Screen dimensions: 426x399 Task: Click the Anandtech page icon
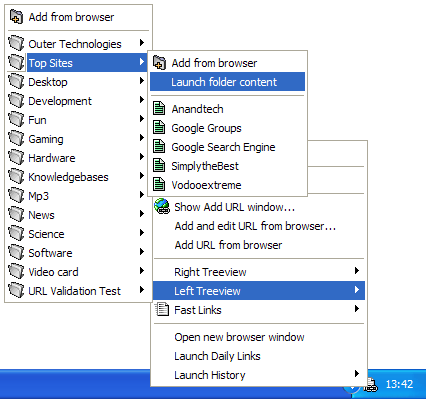(159, 109)
